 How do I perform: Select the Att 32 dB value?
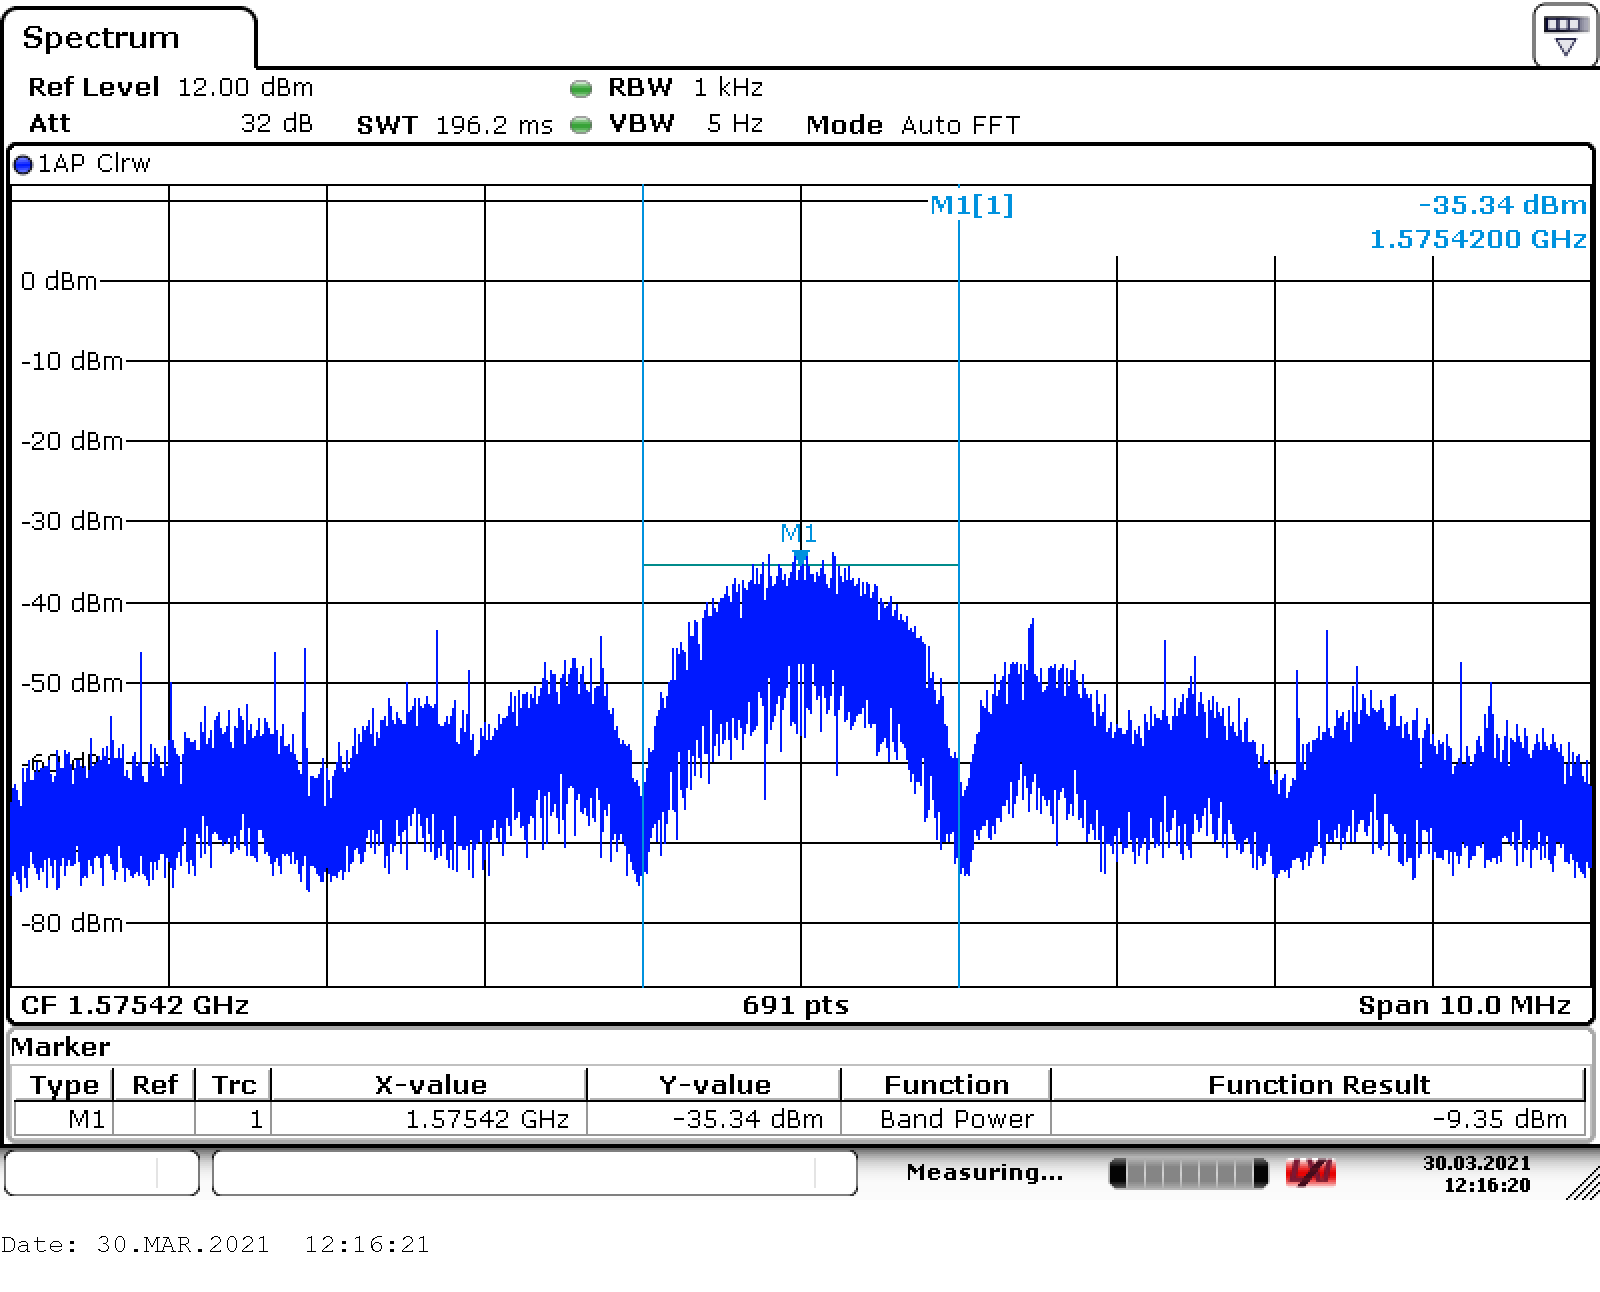[276, 124]
